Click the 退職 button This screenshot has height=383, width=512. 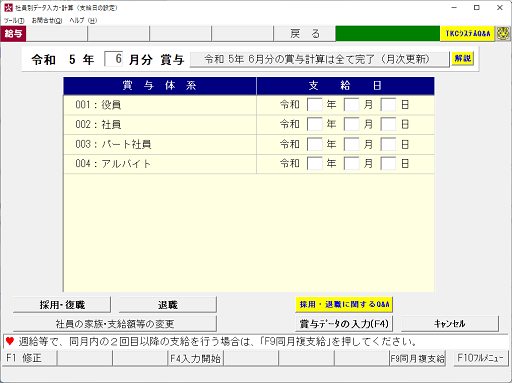[x=168, y=305]
